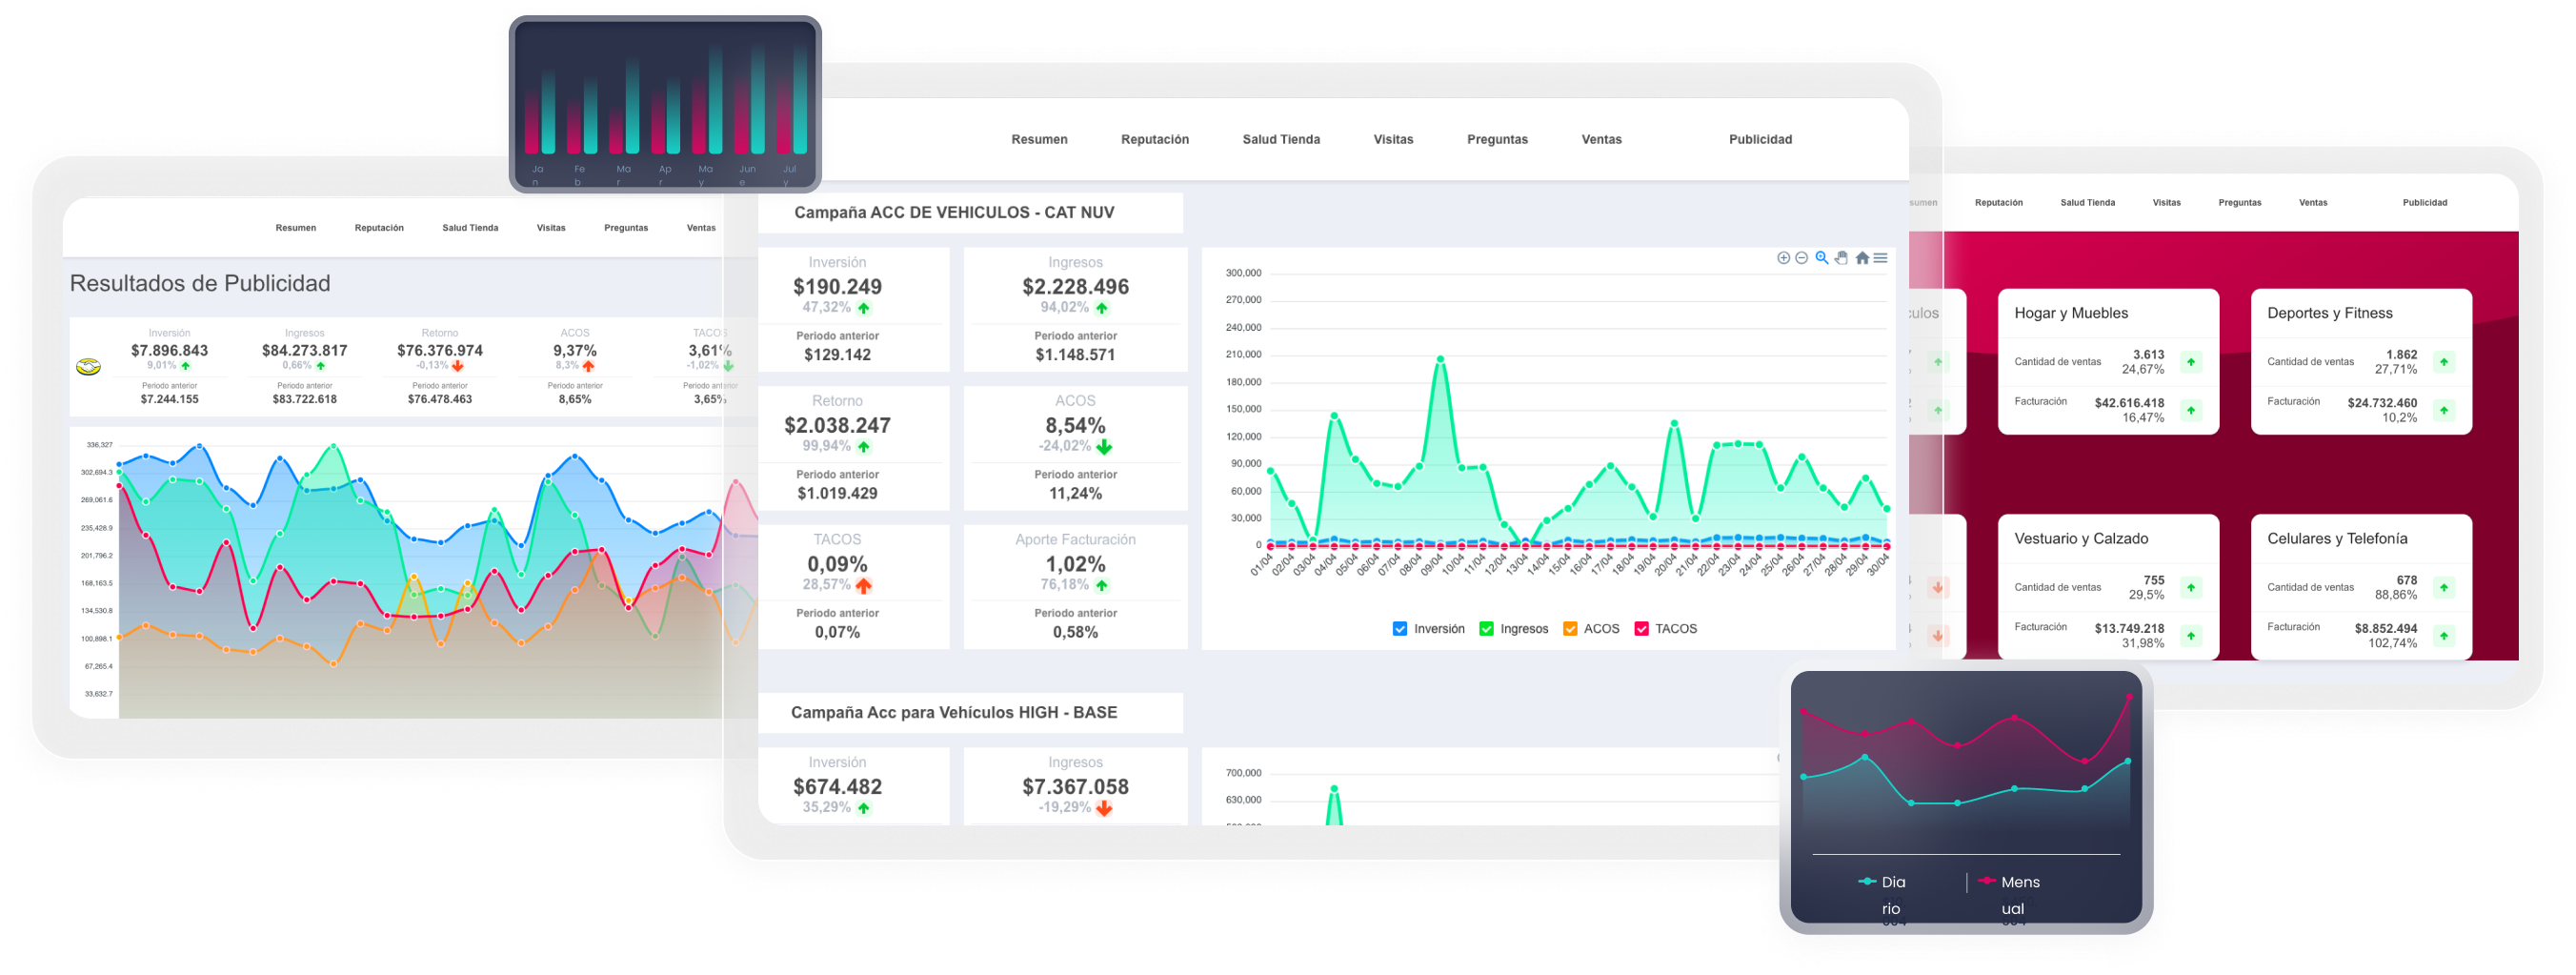Screen dimensions: 2576x975
Task: Click the chart zoom in plus icon
Action: click(1783, 258)
